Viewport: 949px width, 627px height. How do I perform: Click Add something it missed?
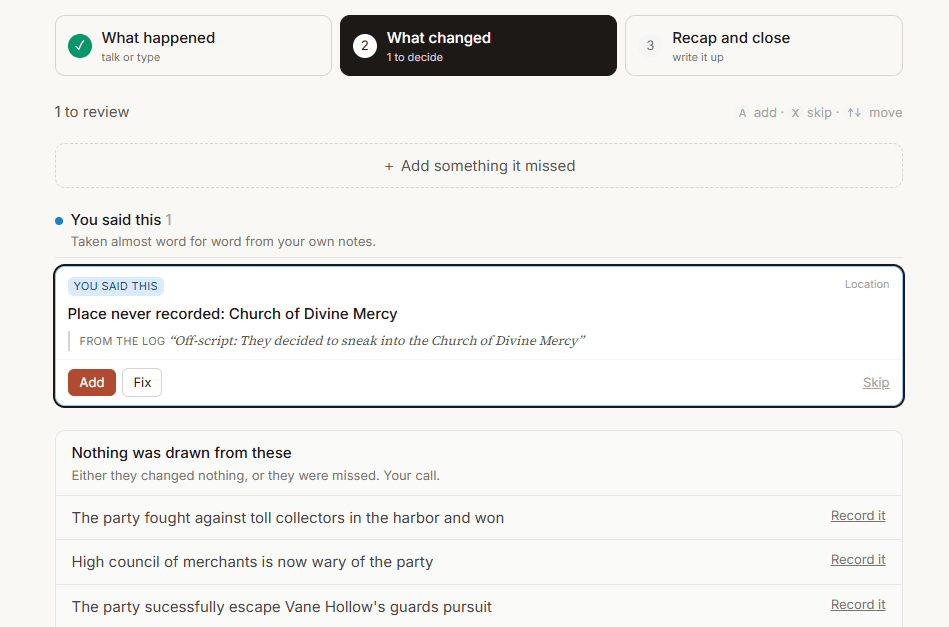point(479,166)
